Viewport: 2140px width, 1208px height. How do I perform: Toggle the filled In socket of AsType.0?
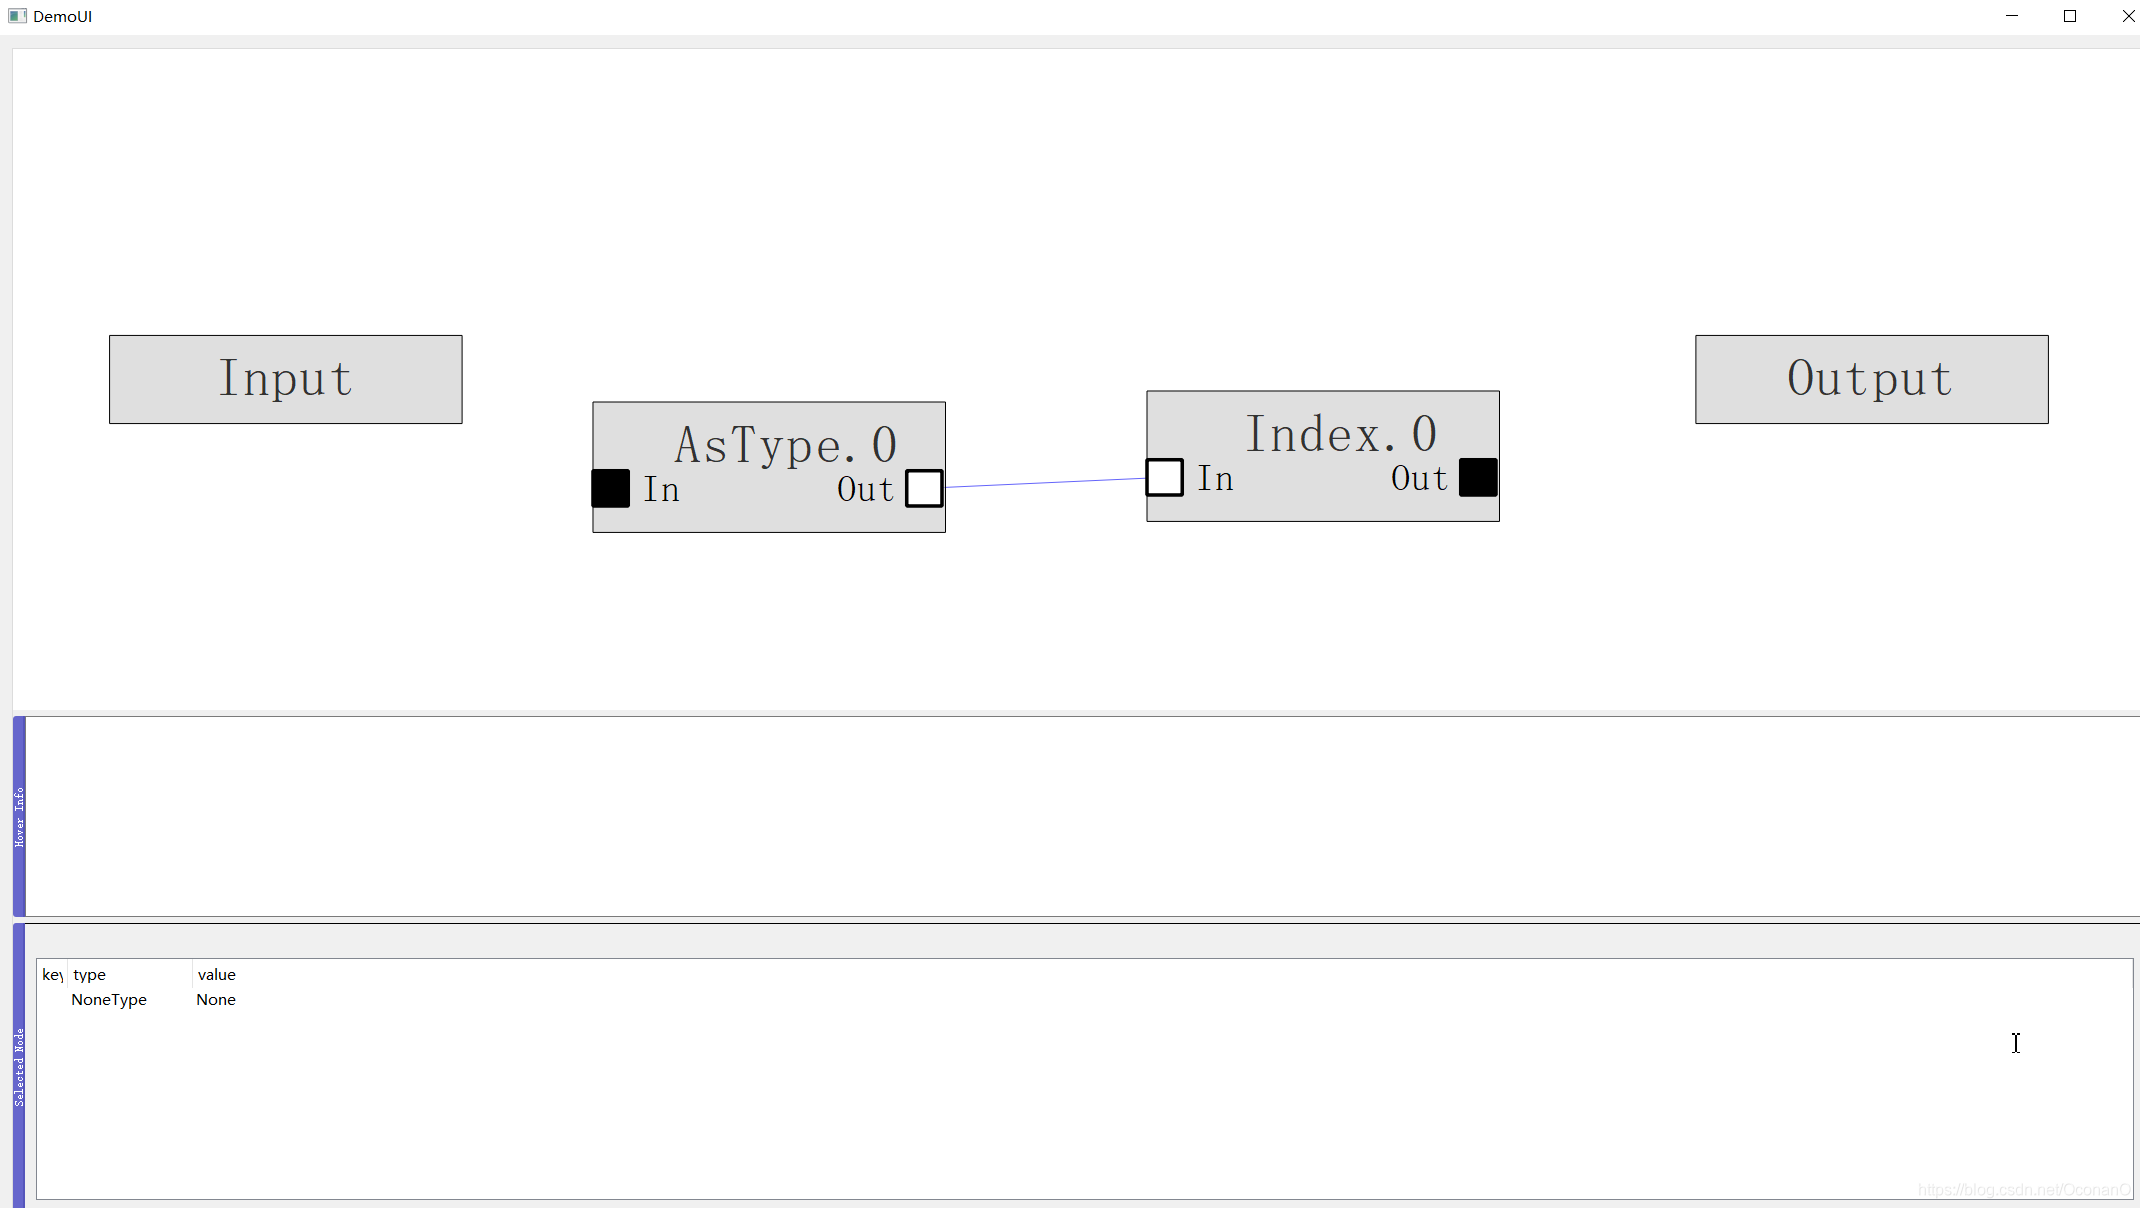coord(611,489)
